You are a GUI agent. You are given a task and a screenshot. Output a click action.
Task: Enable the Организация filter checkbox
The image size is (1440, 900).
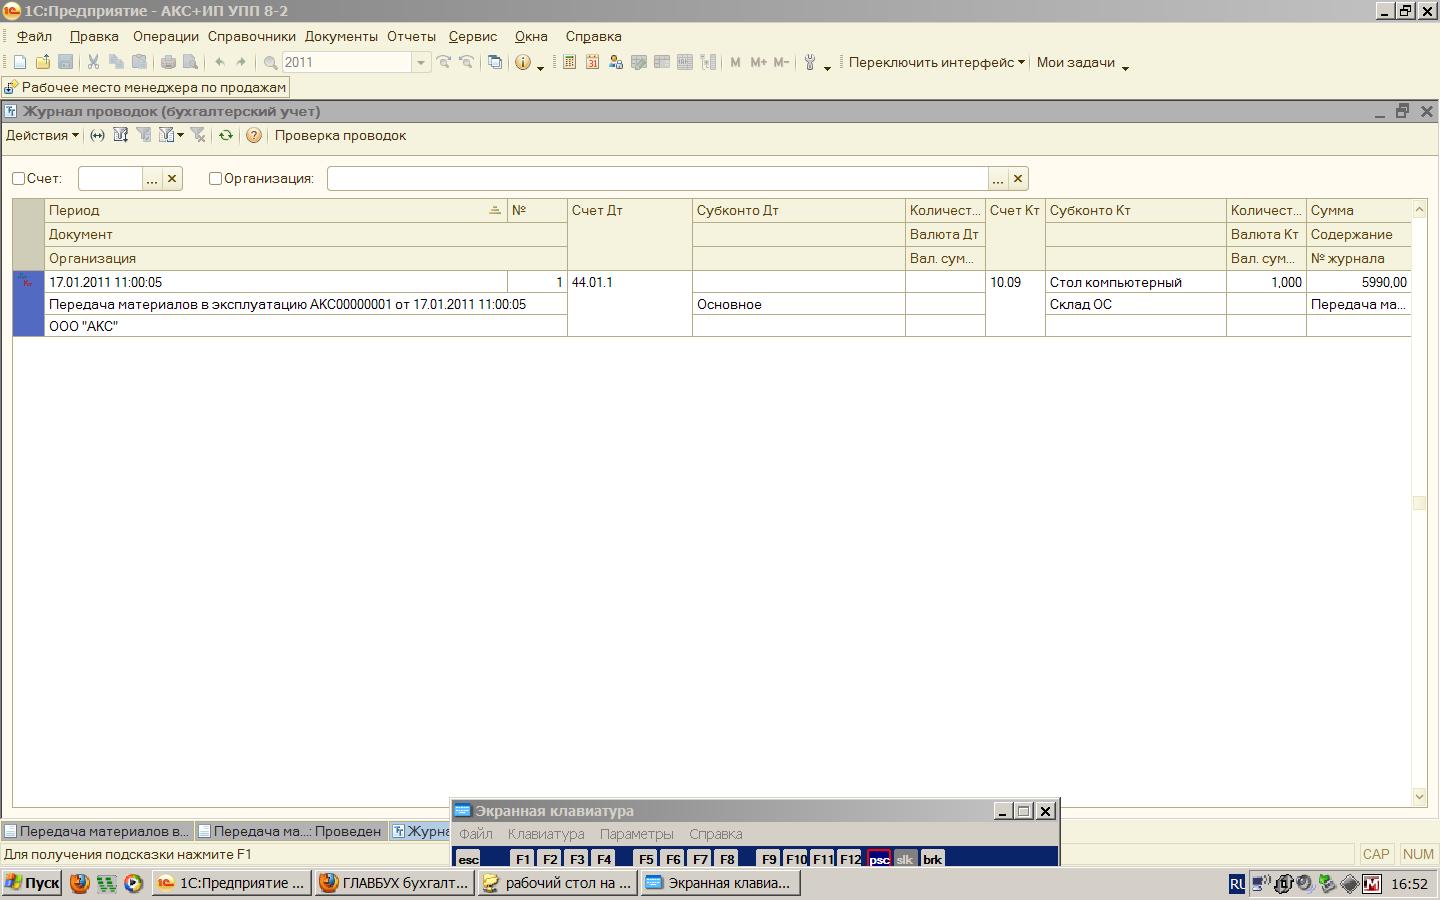[x=215, y=179]
